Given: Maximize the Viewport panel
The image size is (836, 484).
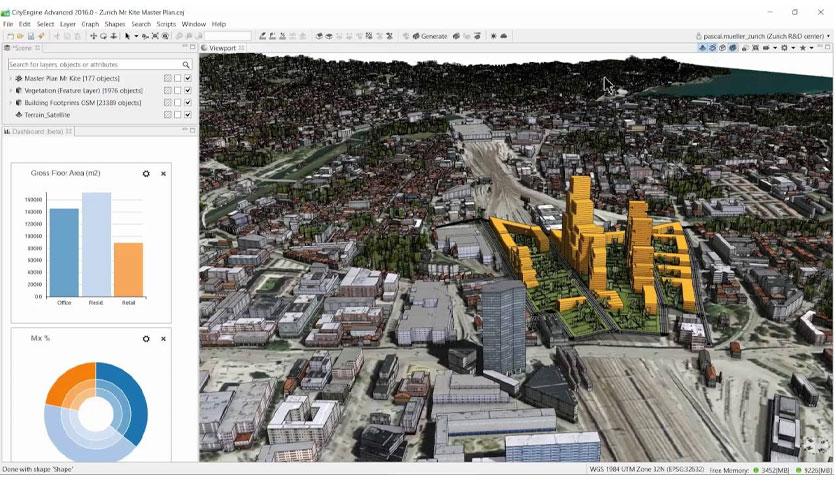Looking at the screenshot, I should coord(827,47).
